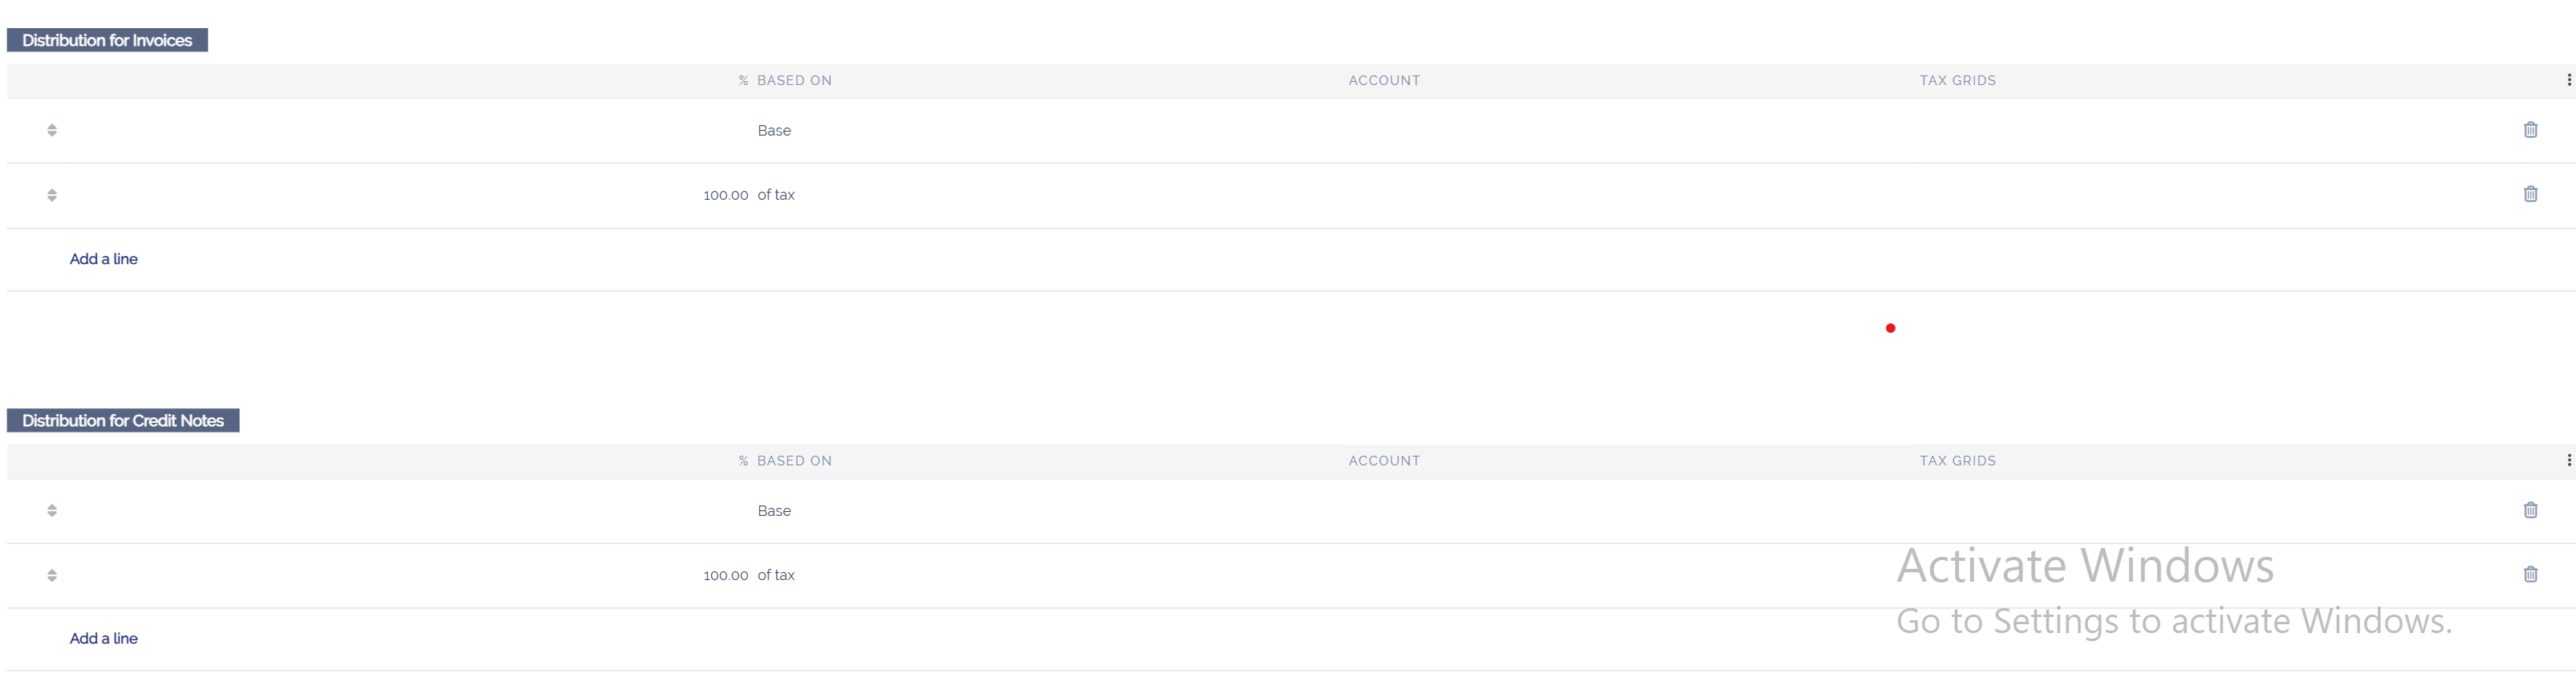Image resolution: width=2576 pixels, height=682 pixels.
Task: Edit the 100.00 percent value in invoices table
Action: pos(725,195)
